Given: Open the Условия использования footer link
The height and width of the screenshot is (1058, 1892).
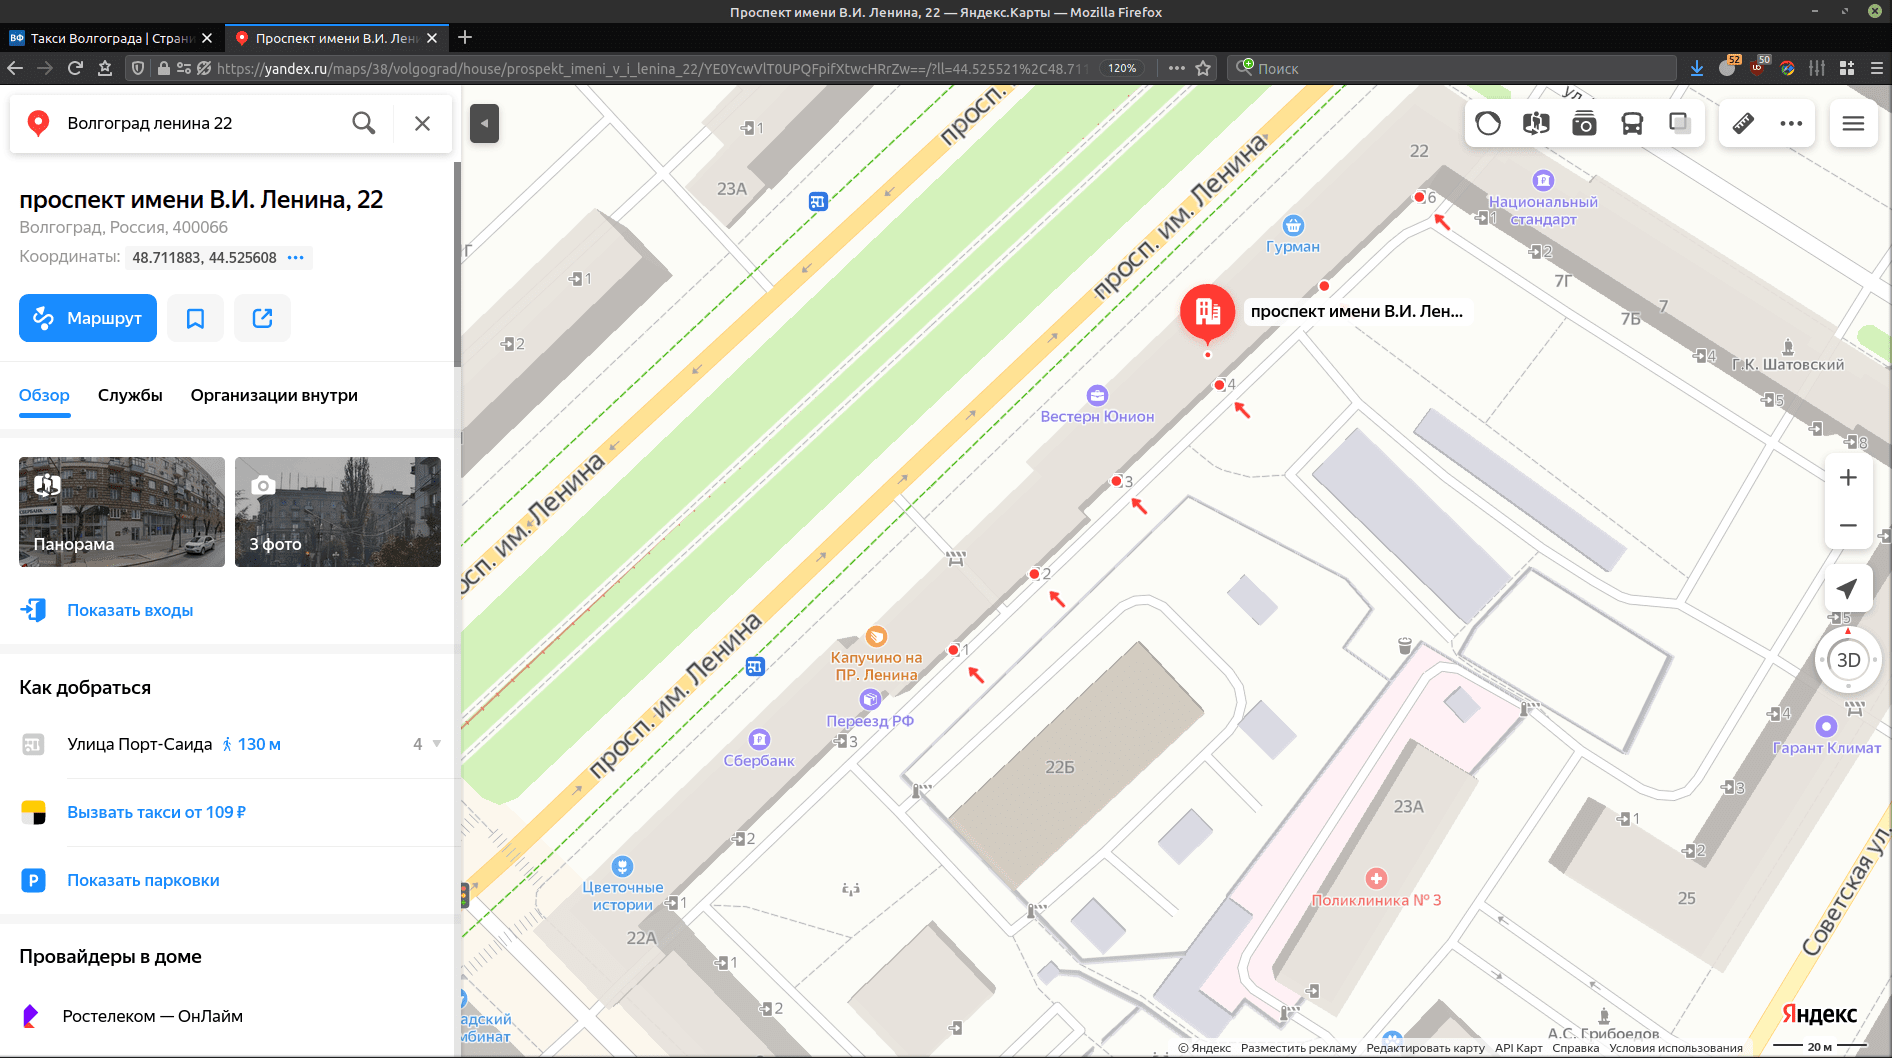Looking at the screenshot, I should (1676, 1048).
